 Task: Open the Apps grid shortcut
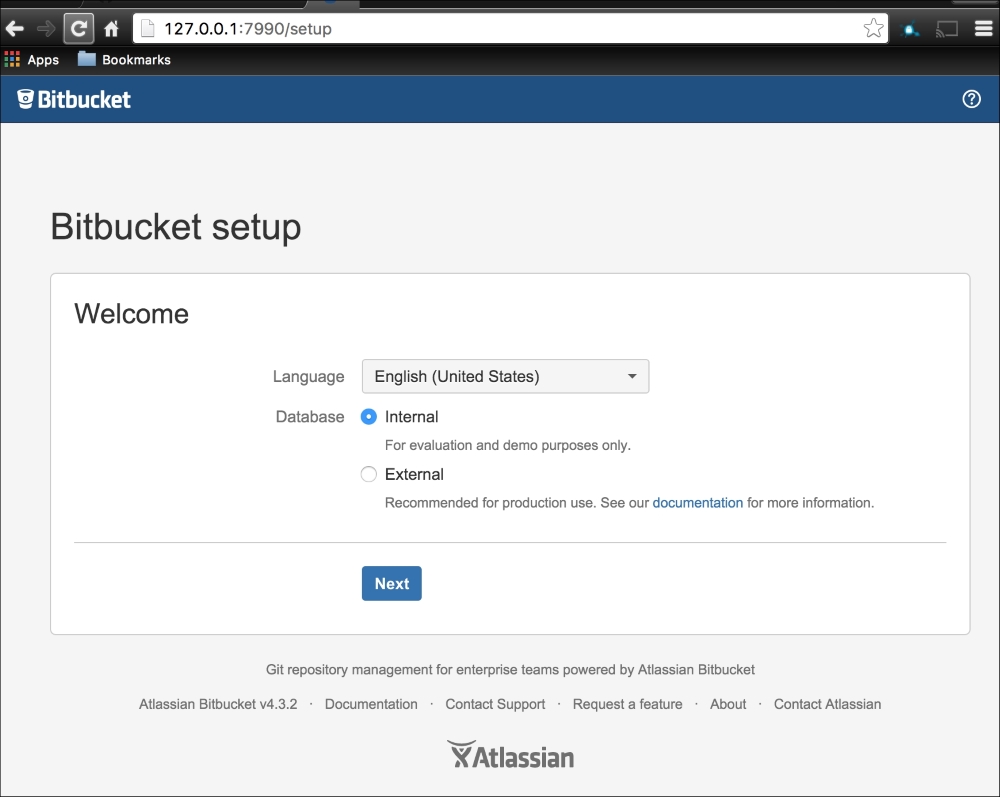[x=31, y=60]
